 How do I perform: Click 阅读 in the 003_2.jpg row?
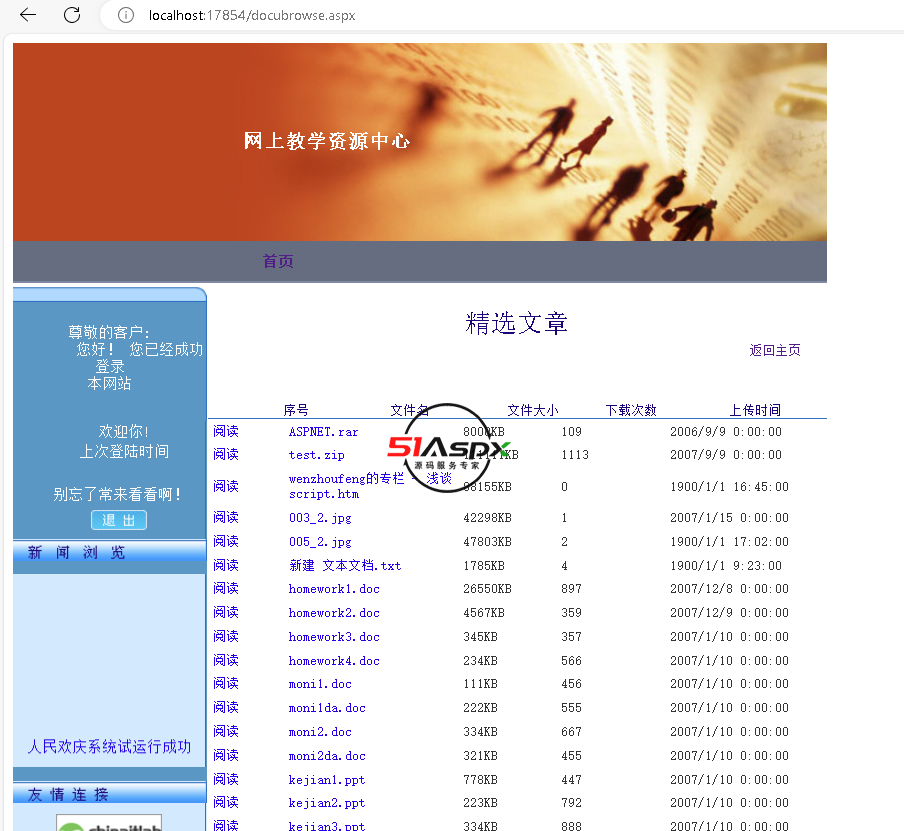point(225,517)
